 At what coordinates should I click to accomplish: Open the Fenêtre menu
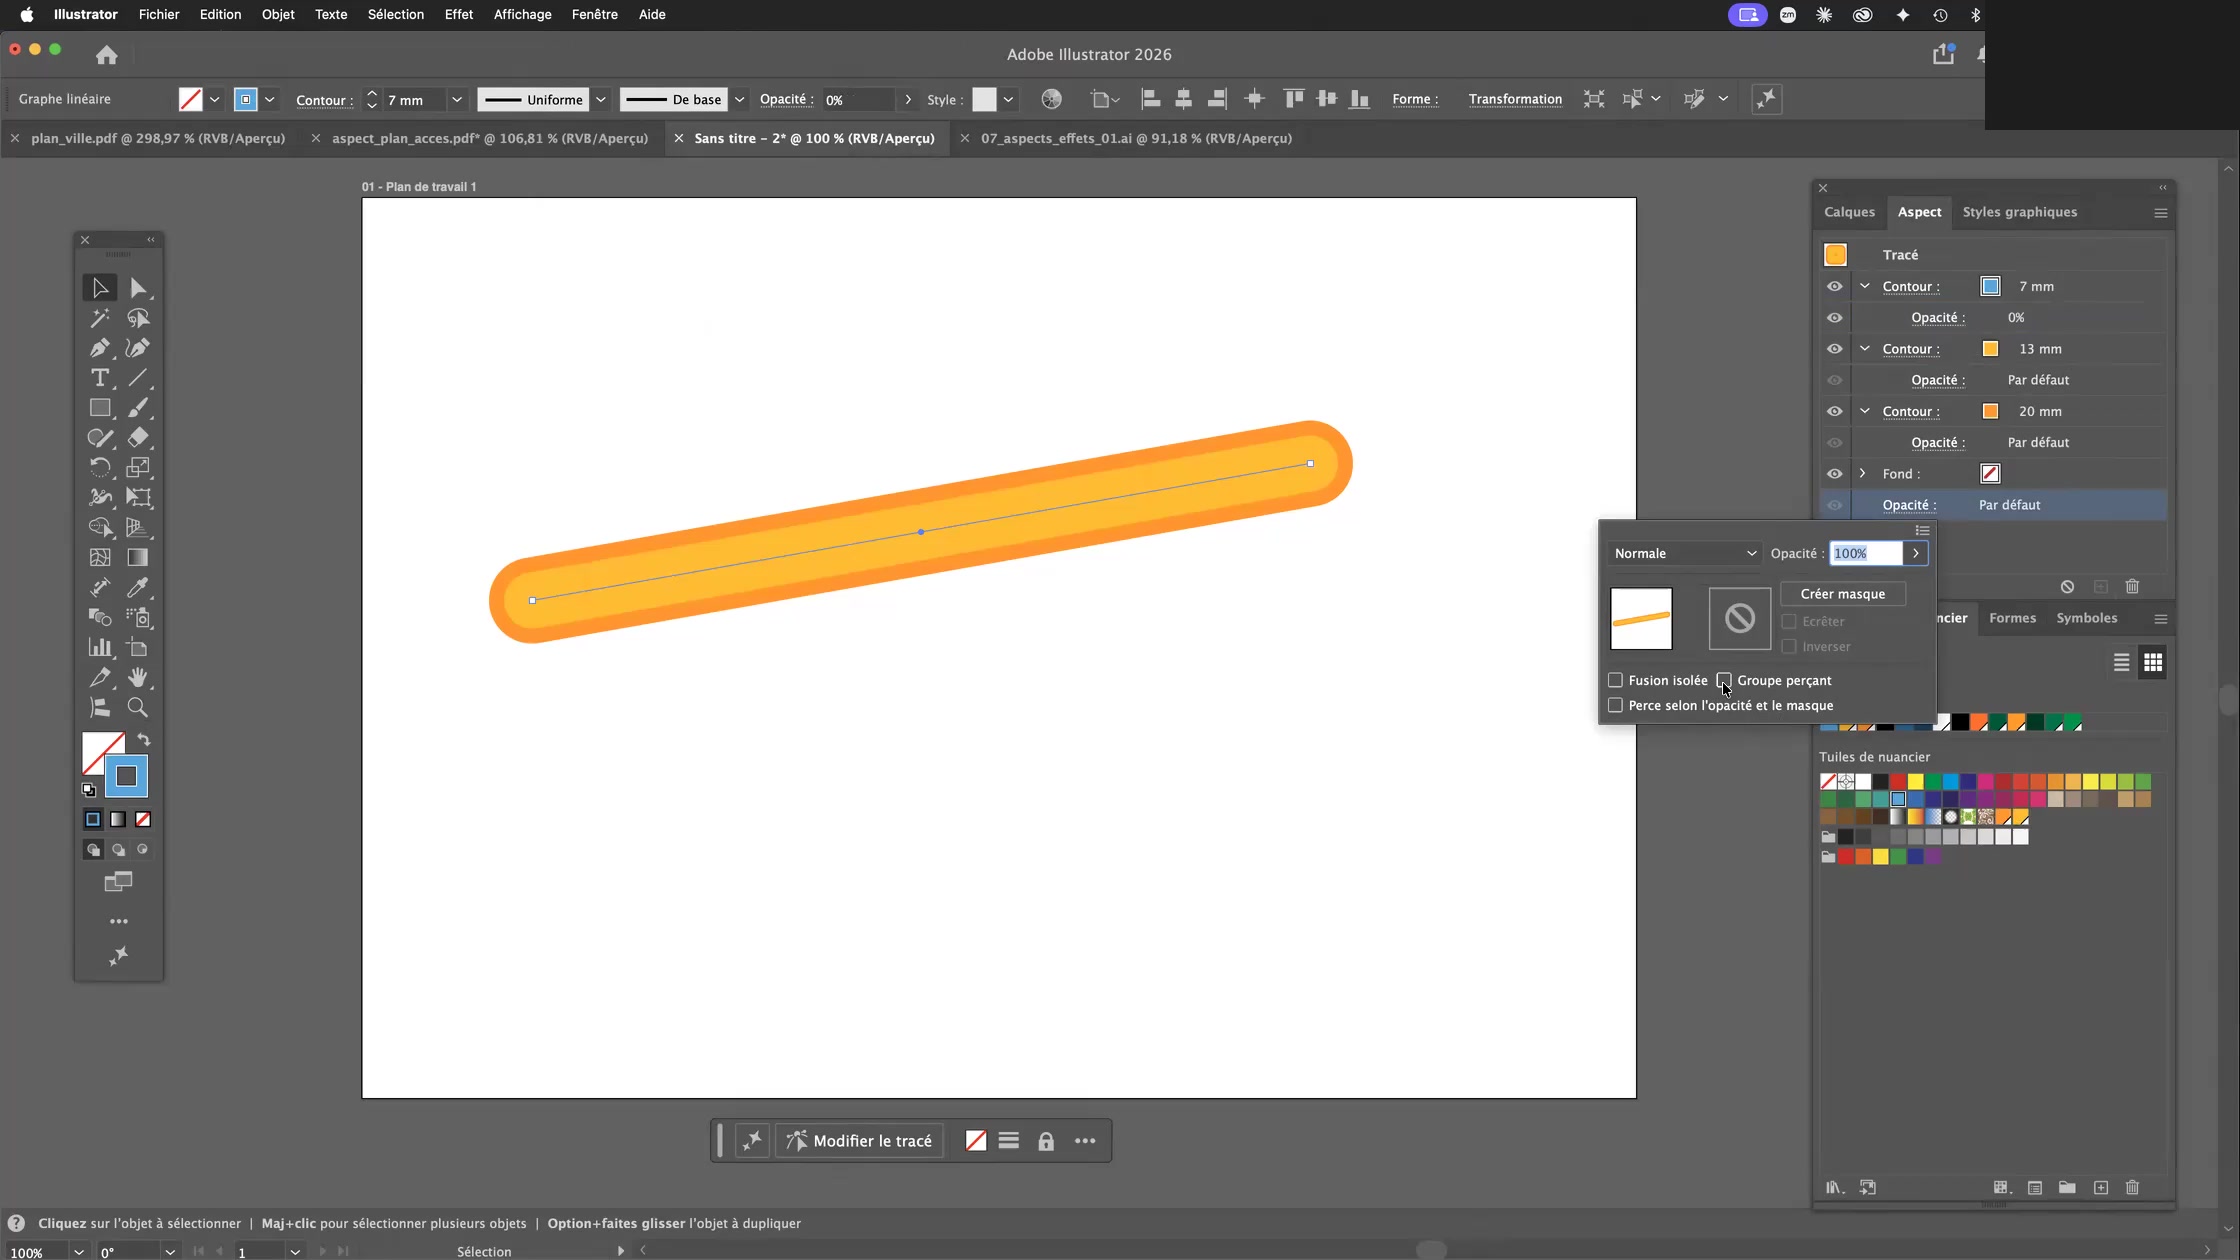click(x=594, y=14)
